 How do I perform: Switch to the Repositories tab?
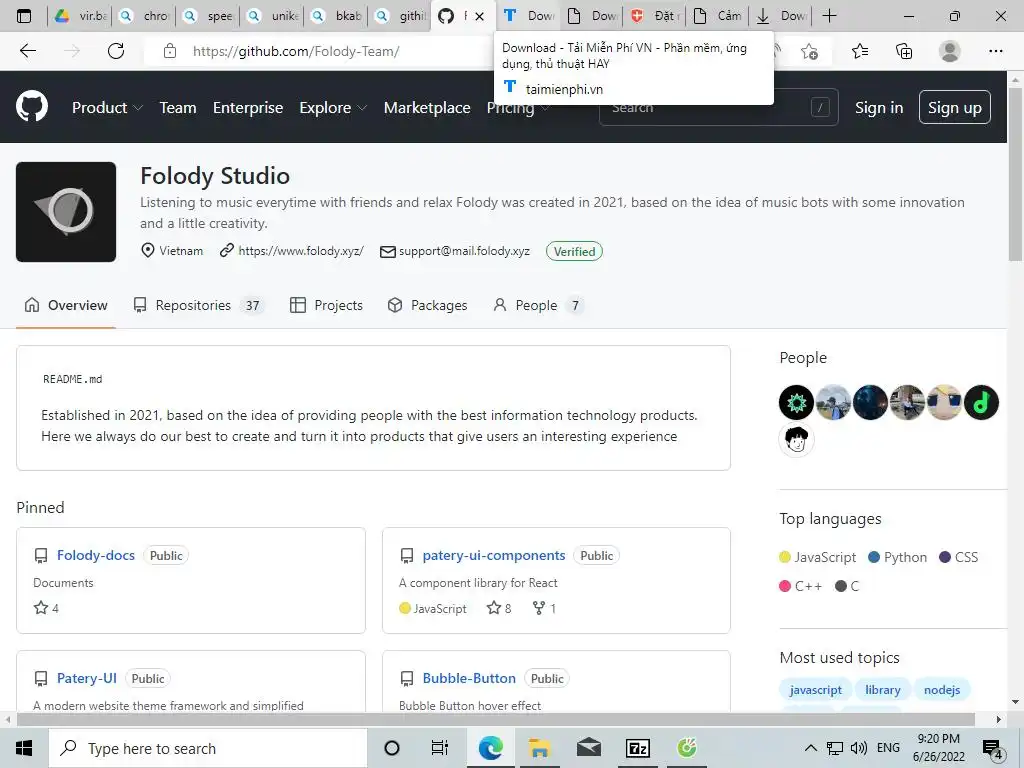(x=198, y=305)
